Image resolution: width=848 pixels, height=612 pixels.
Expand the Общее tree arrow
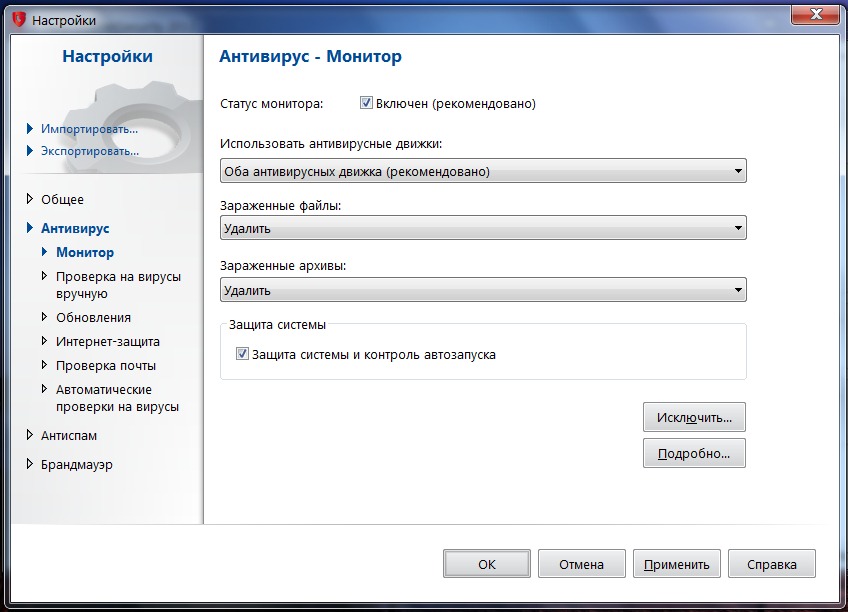point(30,199)
